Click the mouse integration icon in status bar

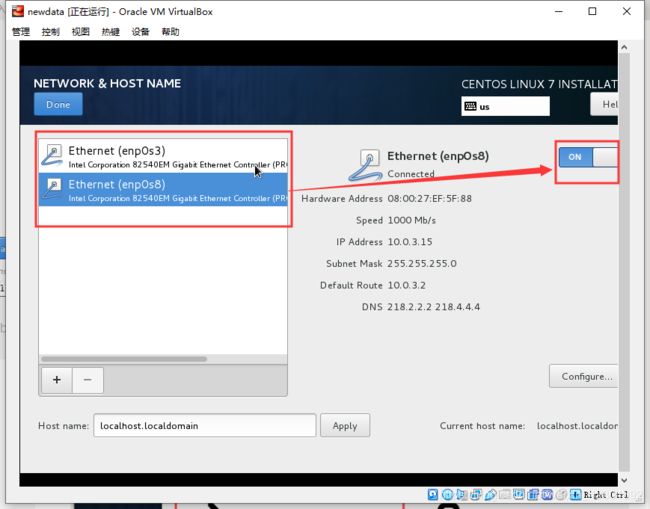[561, 494]
